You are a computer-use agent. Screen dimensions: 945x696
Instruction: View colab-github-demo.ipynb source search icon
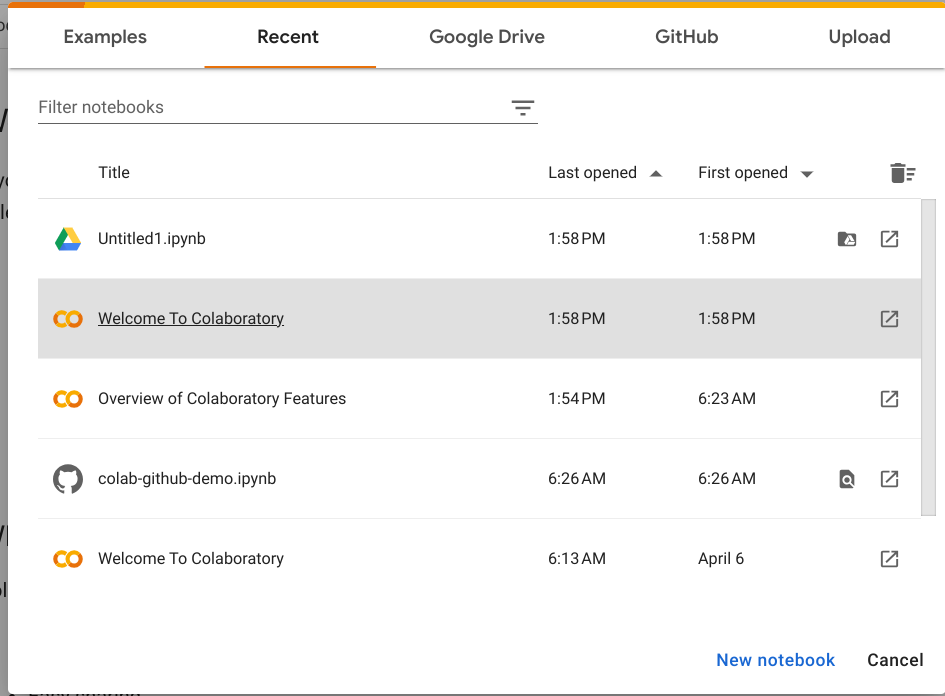click(x=847, y=479)
